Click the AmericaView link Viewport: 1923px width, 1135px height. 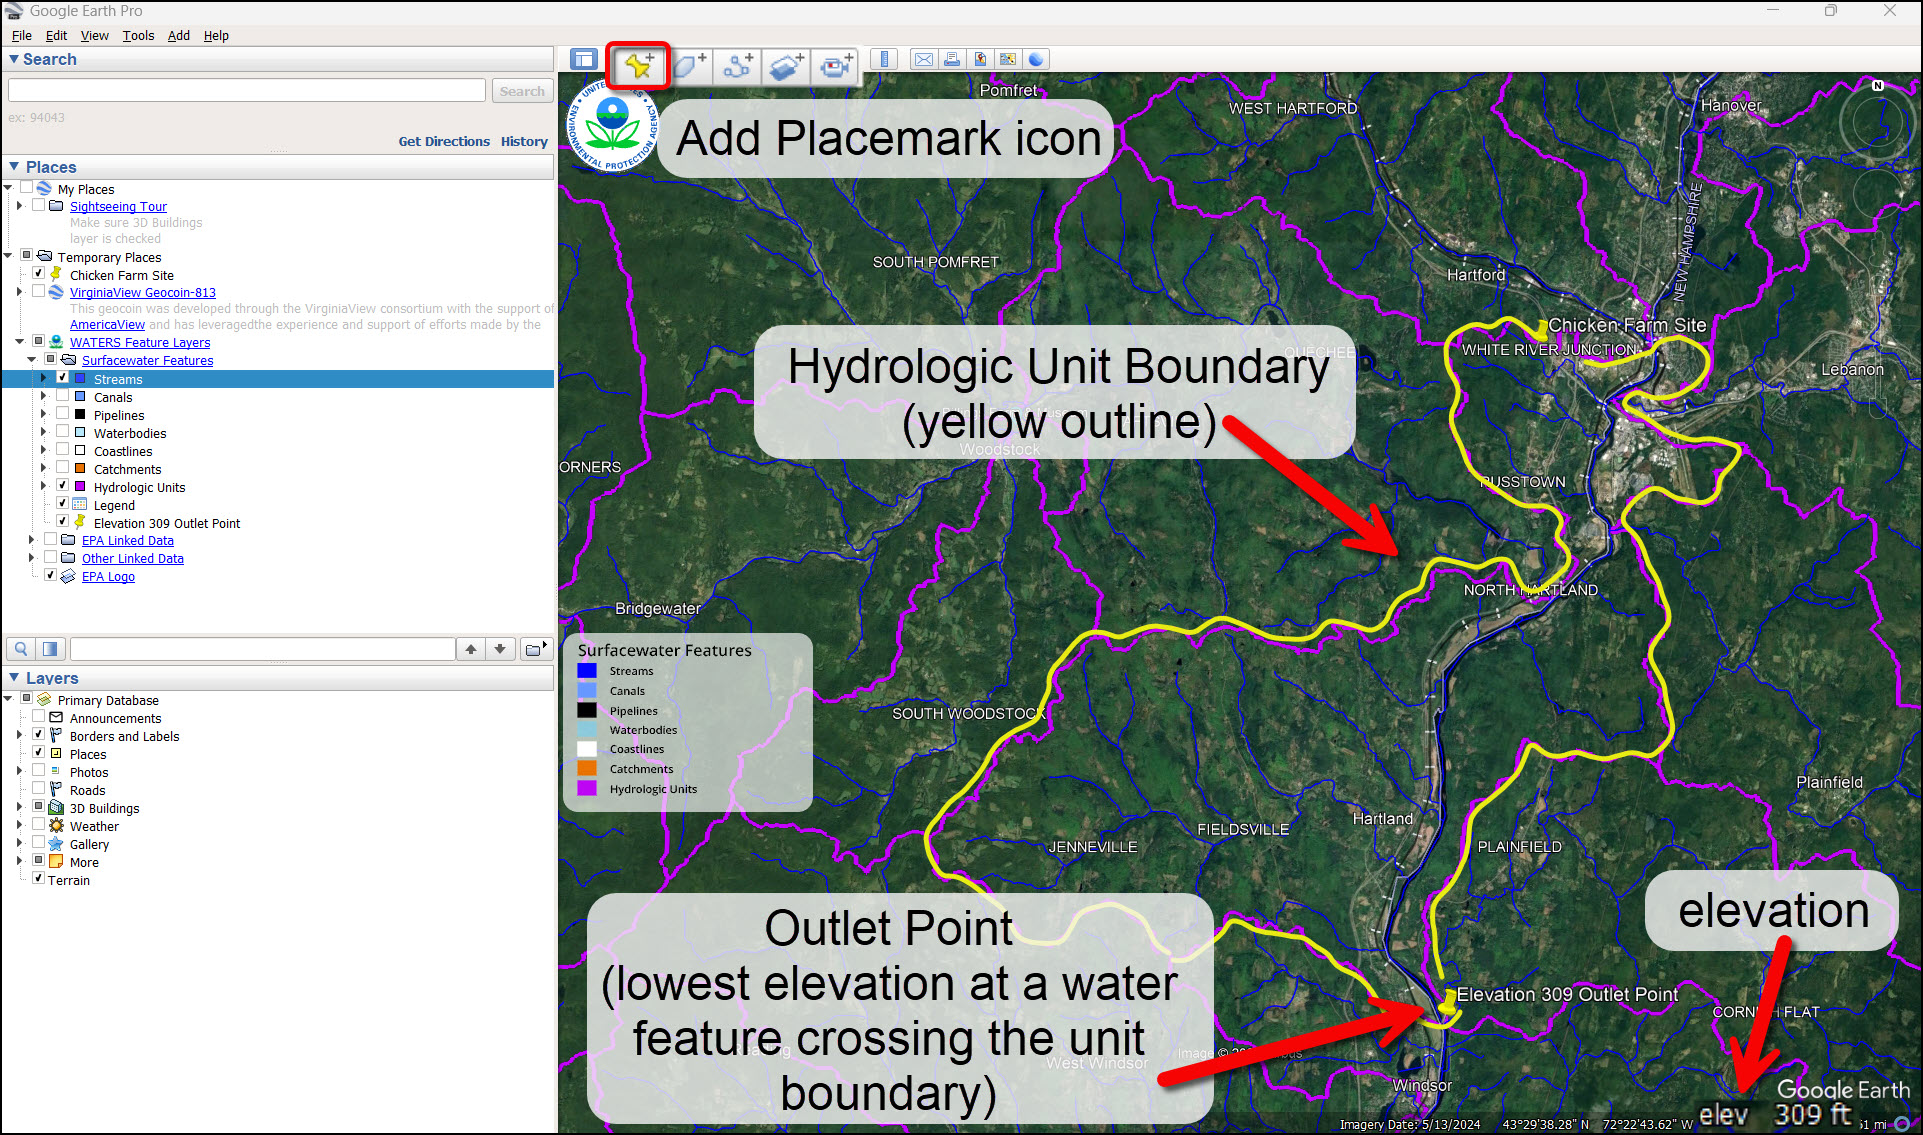(x=107, y=324)
